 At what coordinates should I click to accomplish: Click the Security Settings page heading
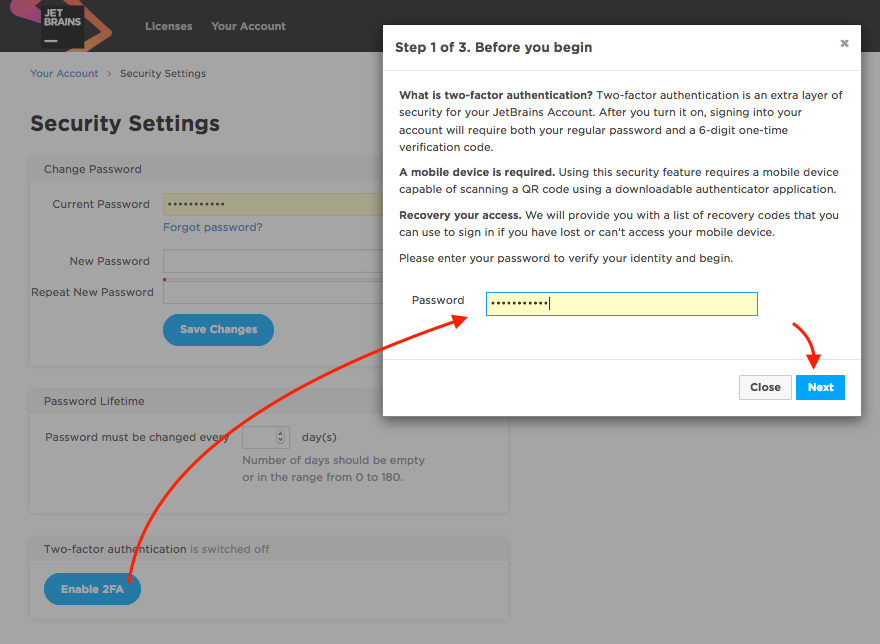point(125,124)
